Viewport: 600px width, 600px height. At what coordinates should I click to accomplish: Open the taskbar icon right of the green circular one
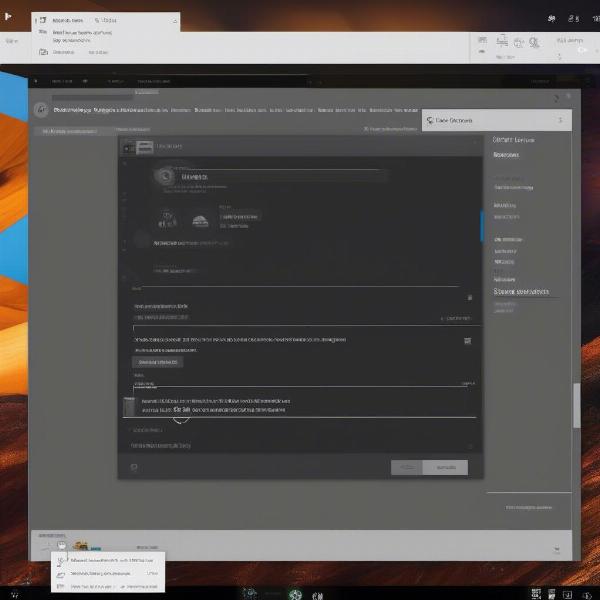(318, 595)
